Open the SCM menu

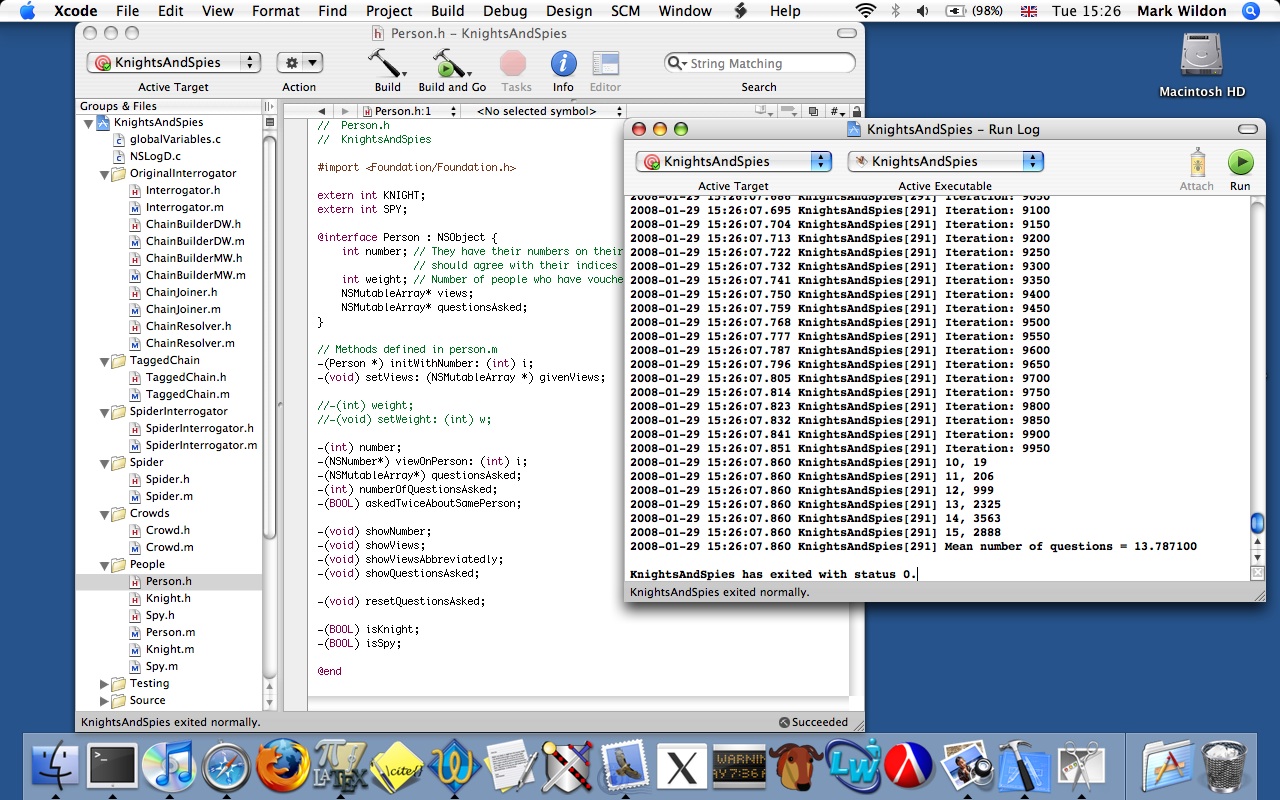click(x=625, y=11)
